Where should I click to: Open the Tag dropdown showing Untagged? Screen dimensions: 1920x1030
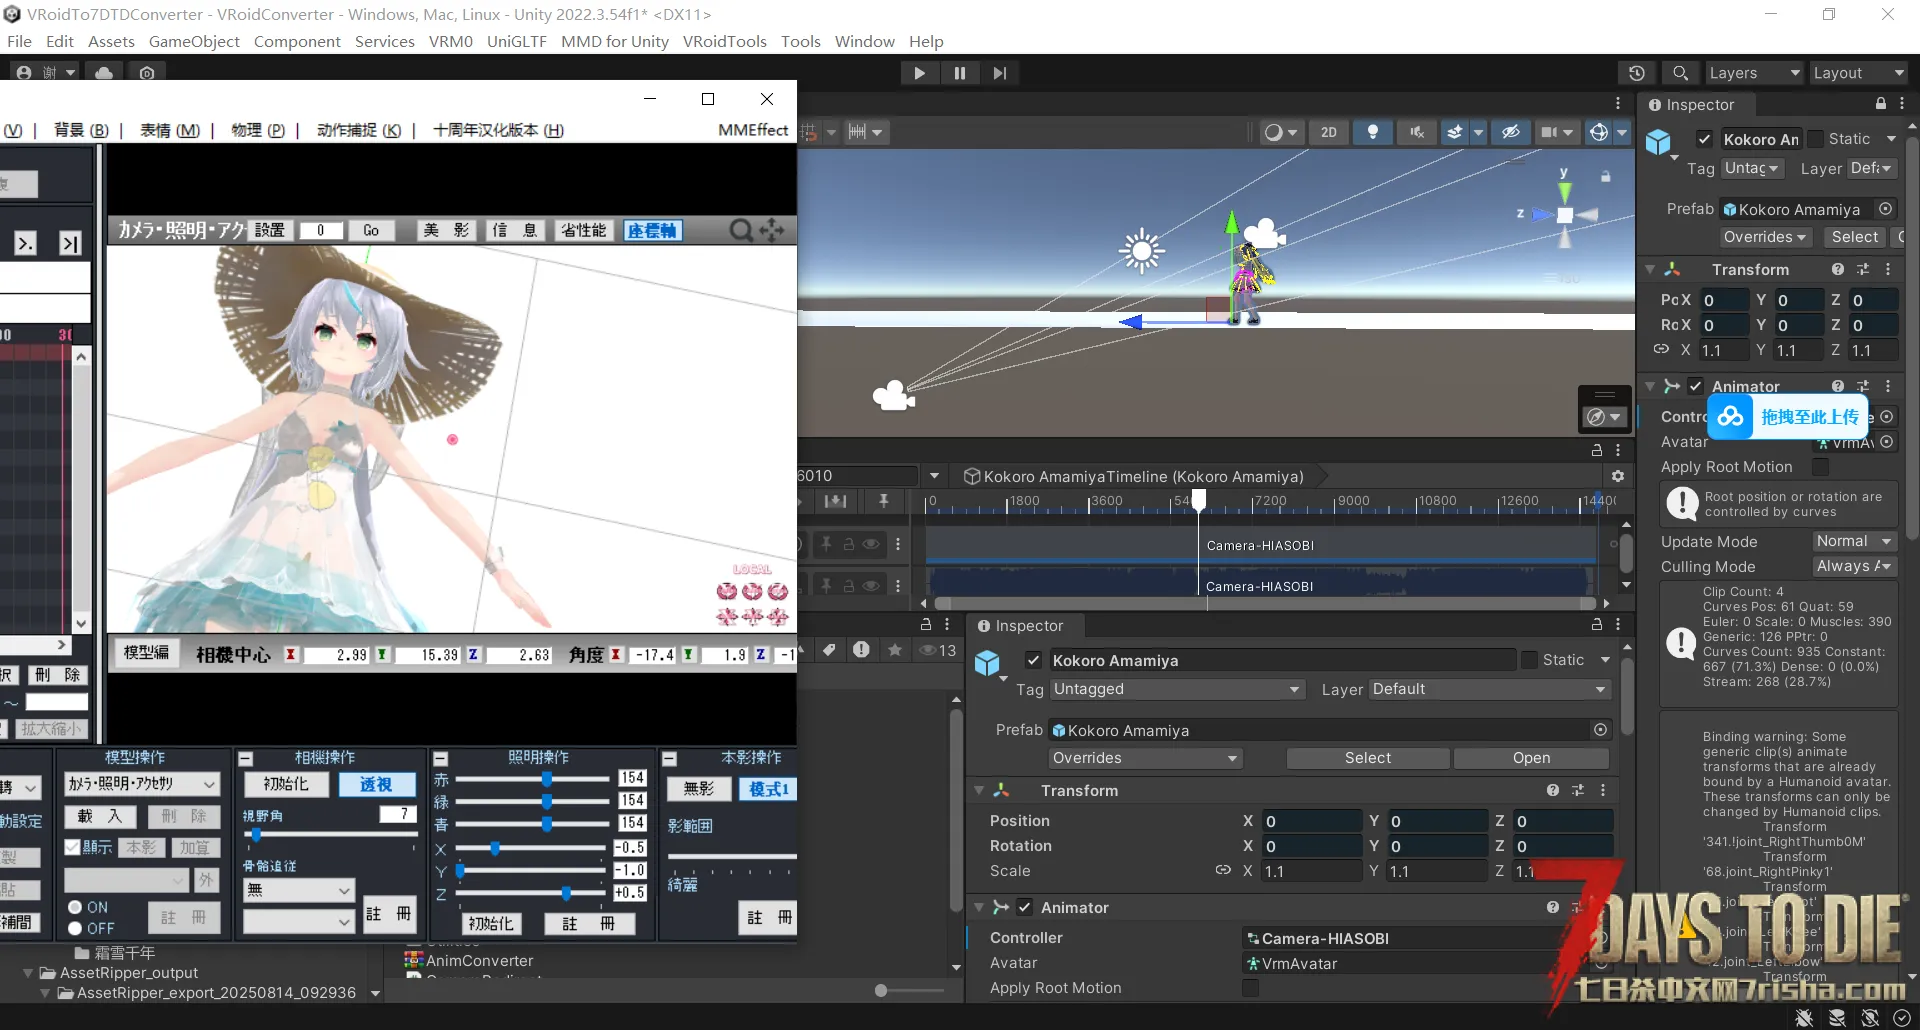(x=1177, y=689)
